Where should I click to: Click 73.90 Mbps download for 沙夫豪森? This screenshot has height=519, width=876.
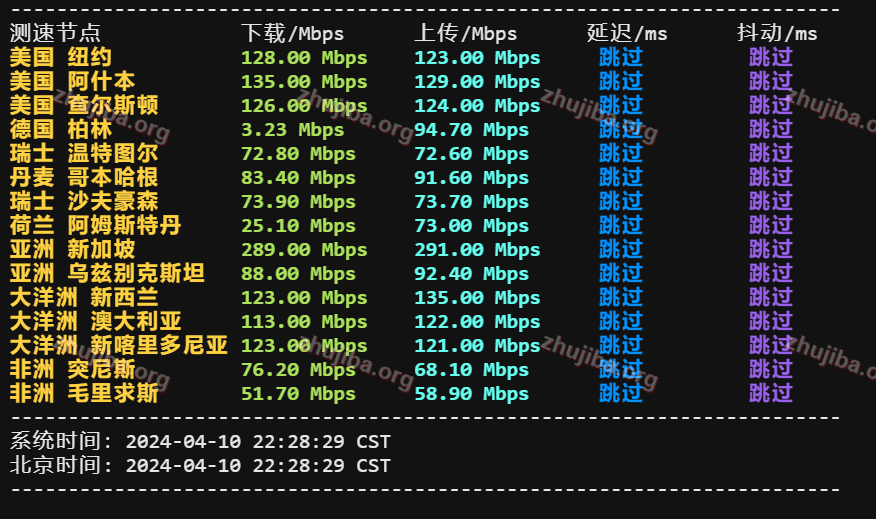[x=298, y=202]
